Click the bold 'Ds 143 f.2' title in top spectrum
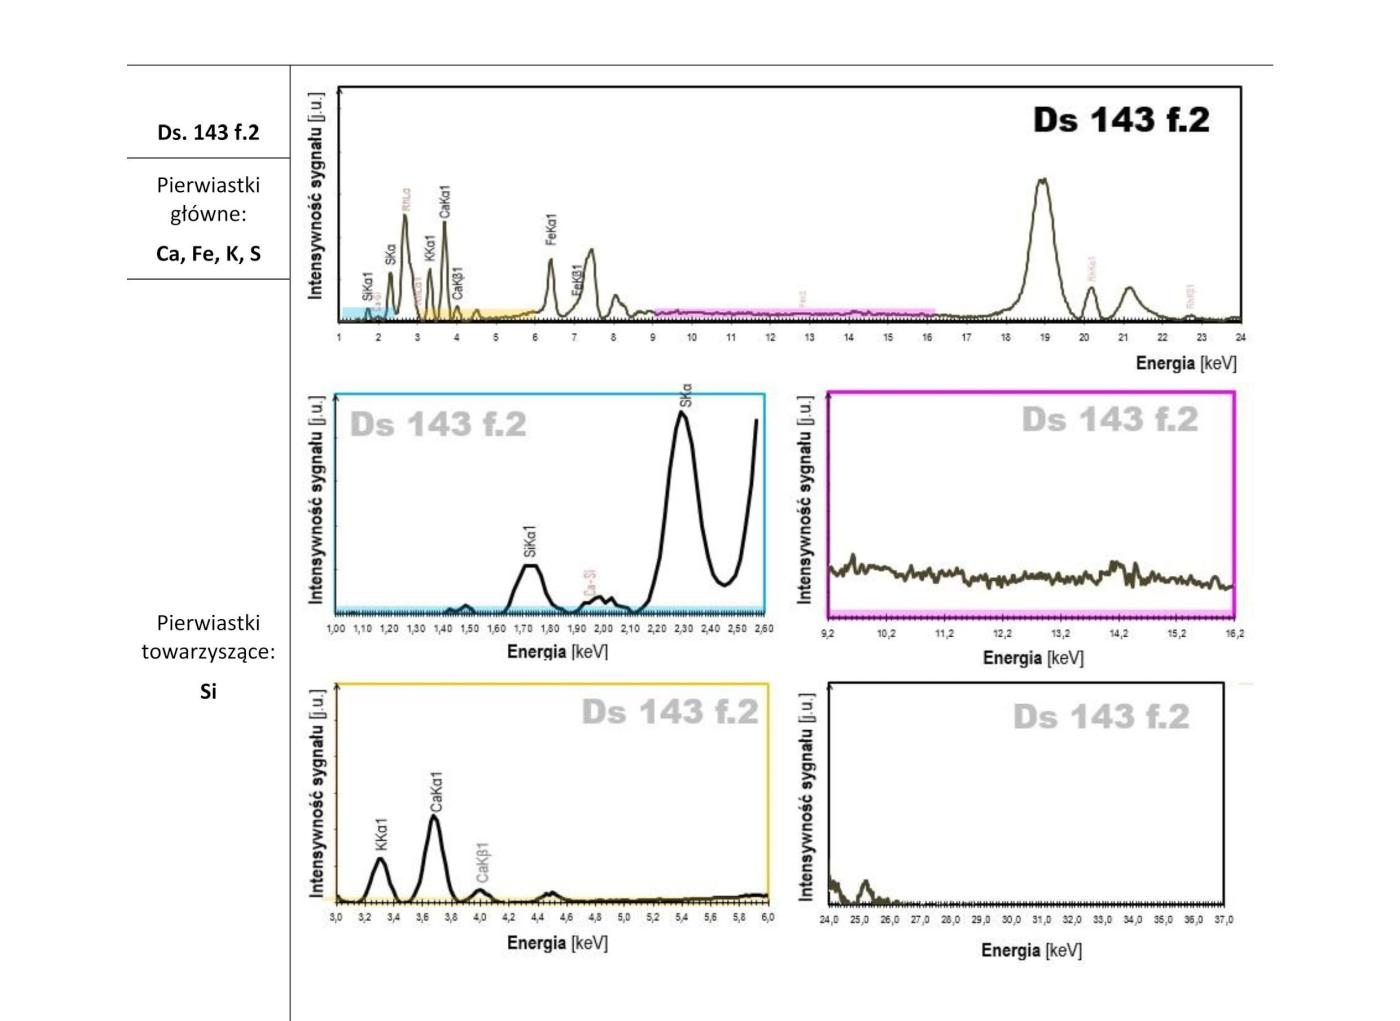The width and height of the screenshot is (1400, 1021). click(x=1121, y=120)
